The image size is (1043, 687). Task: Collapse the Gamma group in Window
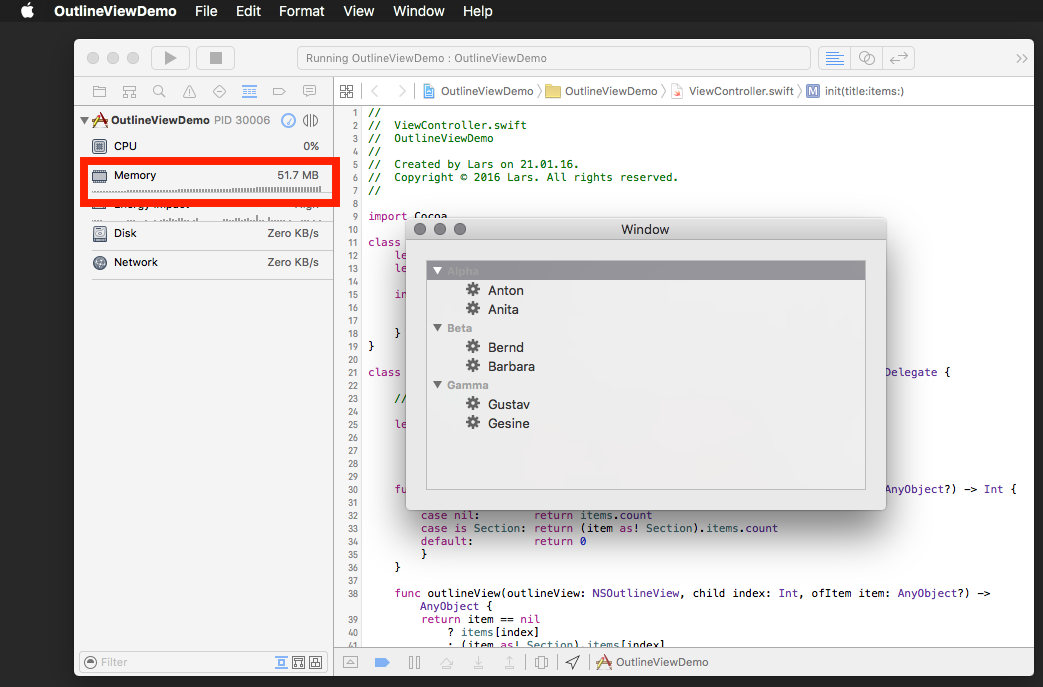438,385
